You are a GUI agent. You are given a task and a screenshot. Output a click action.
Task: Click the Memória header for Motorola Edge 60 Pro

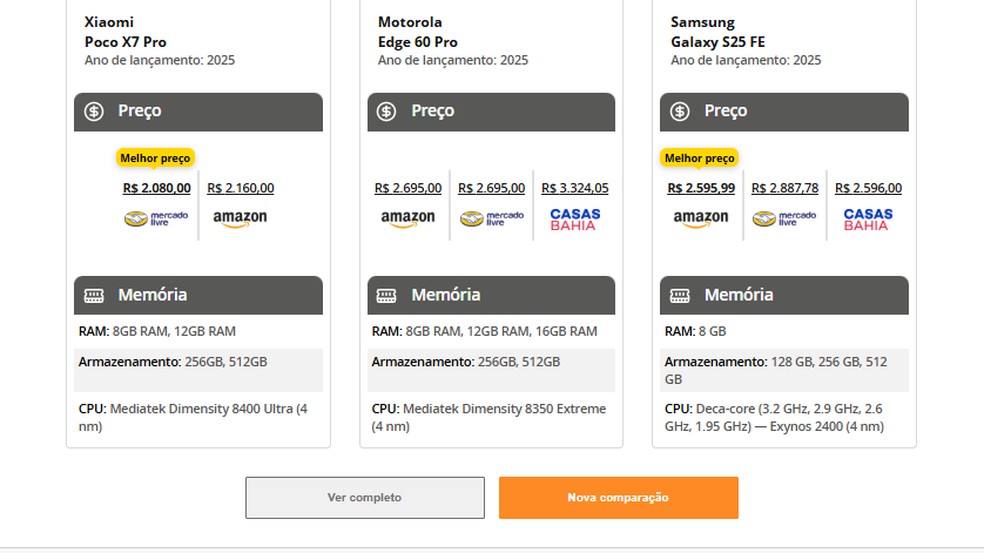(x=491, y=295)
